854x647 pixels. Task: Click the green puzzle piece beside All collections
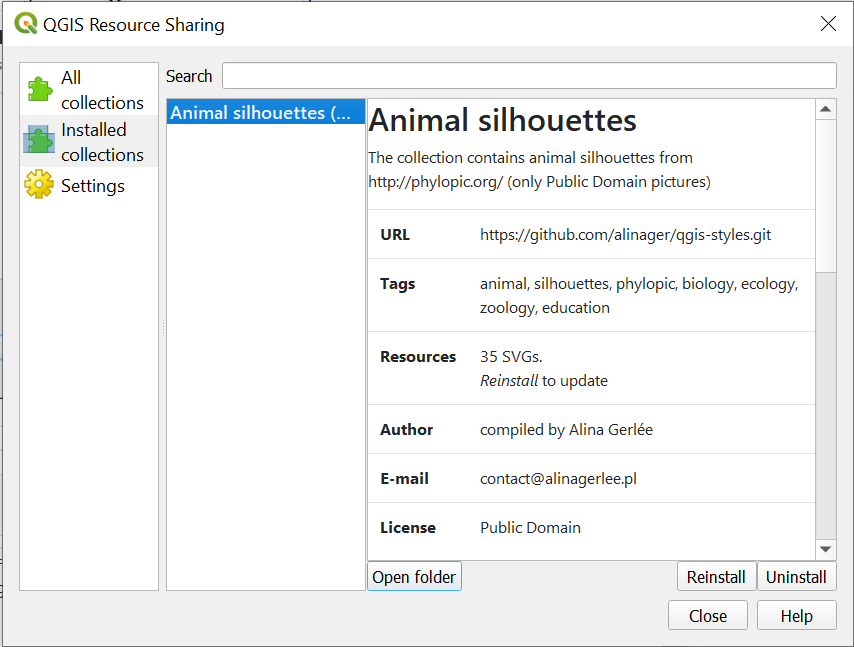38,89
